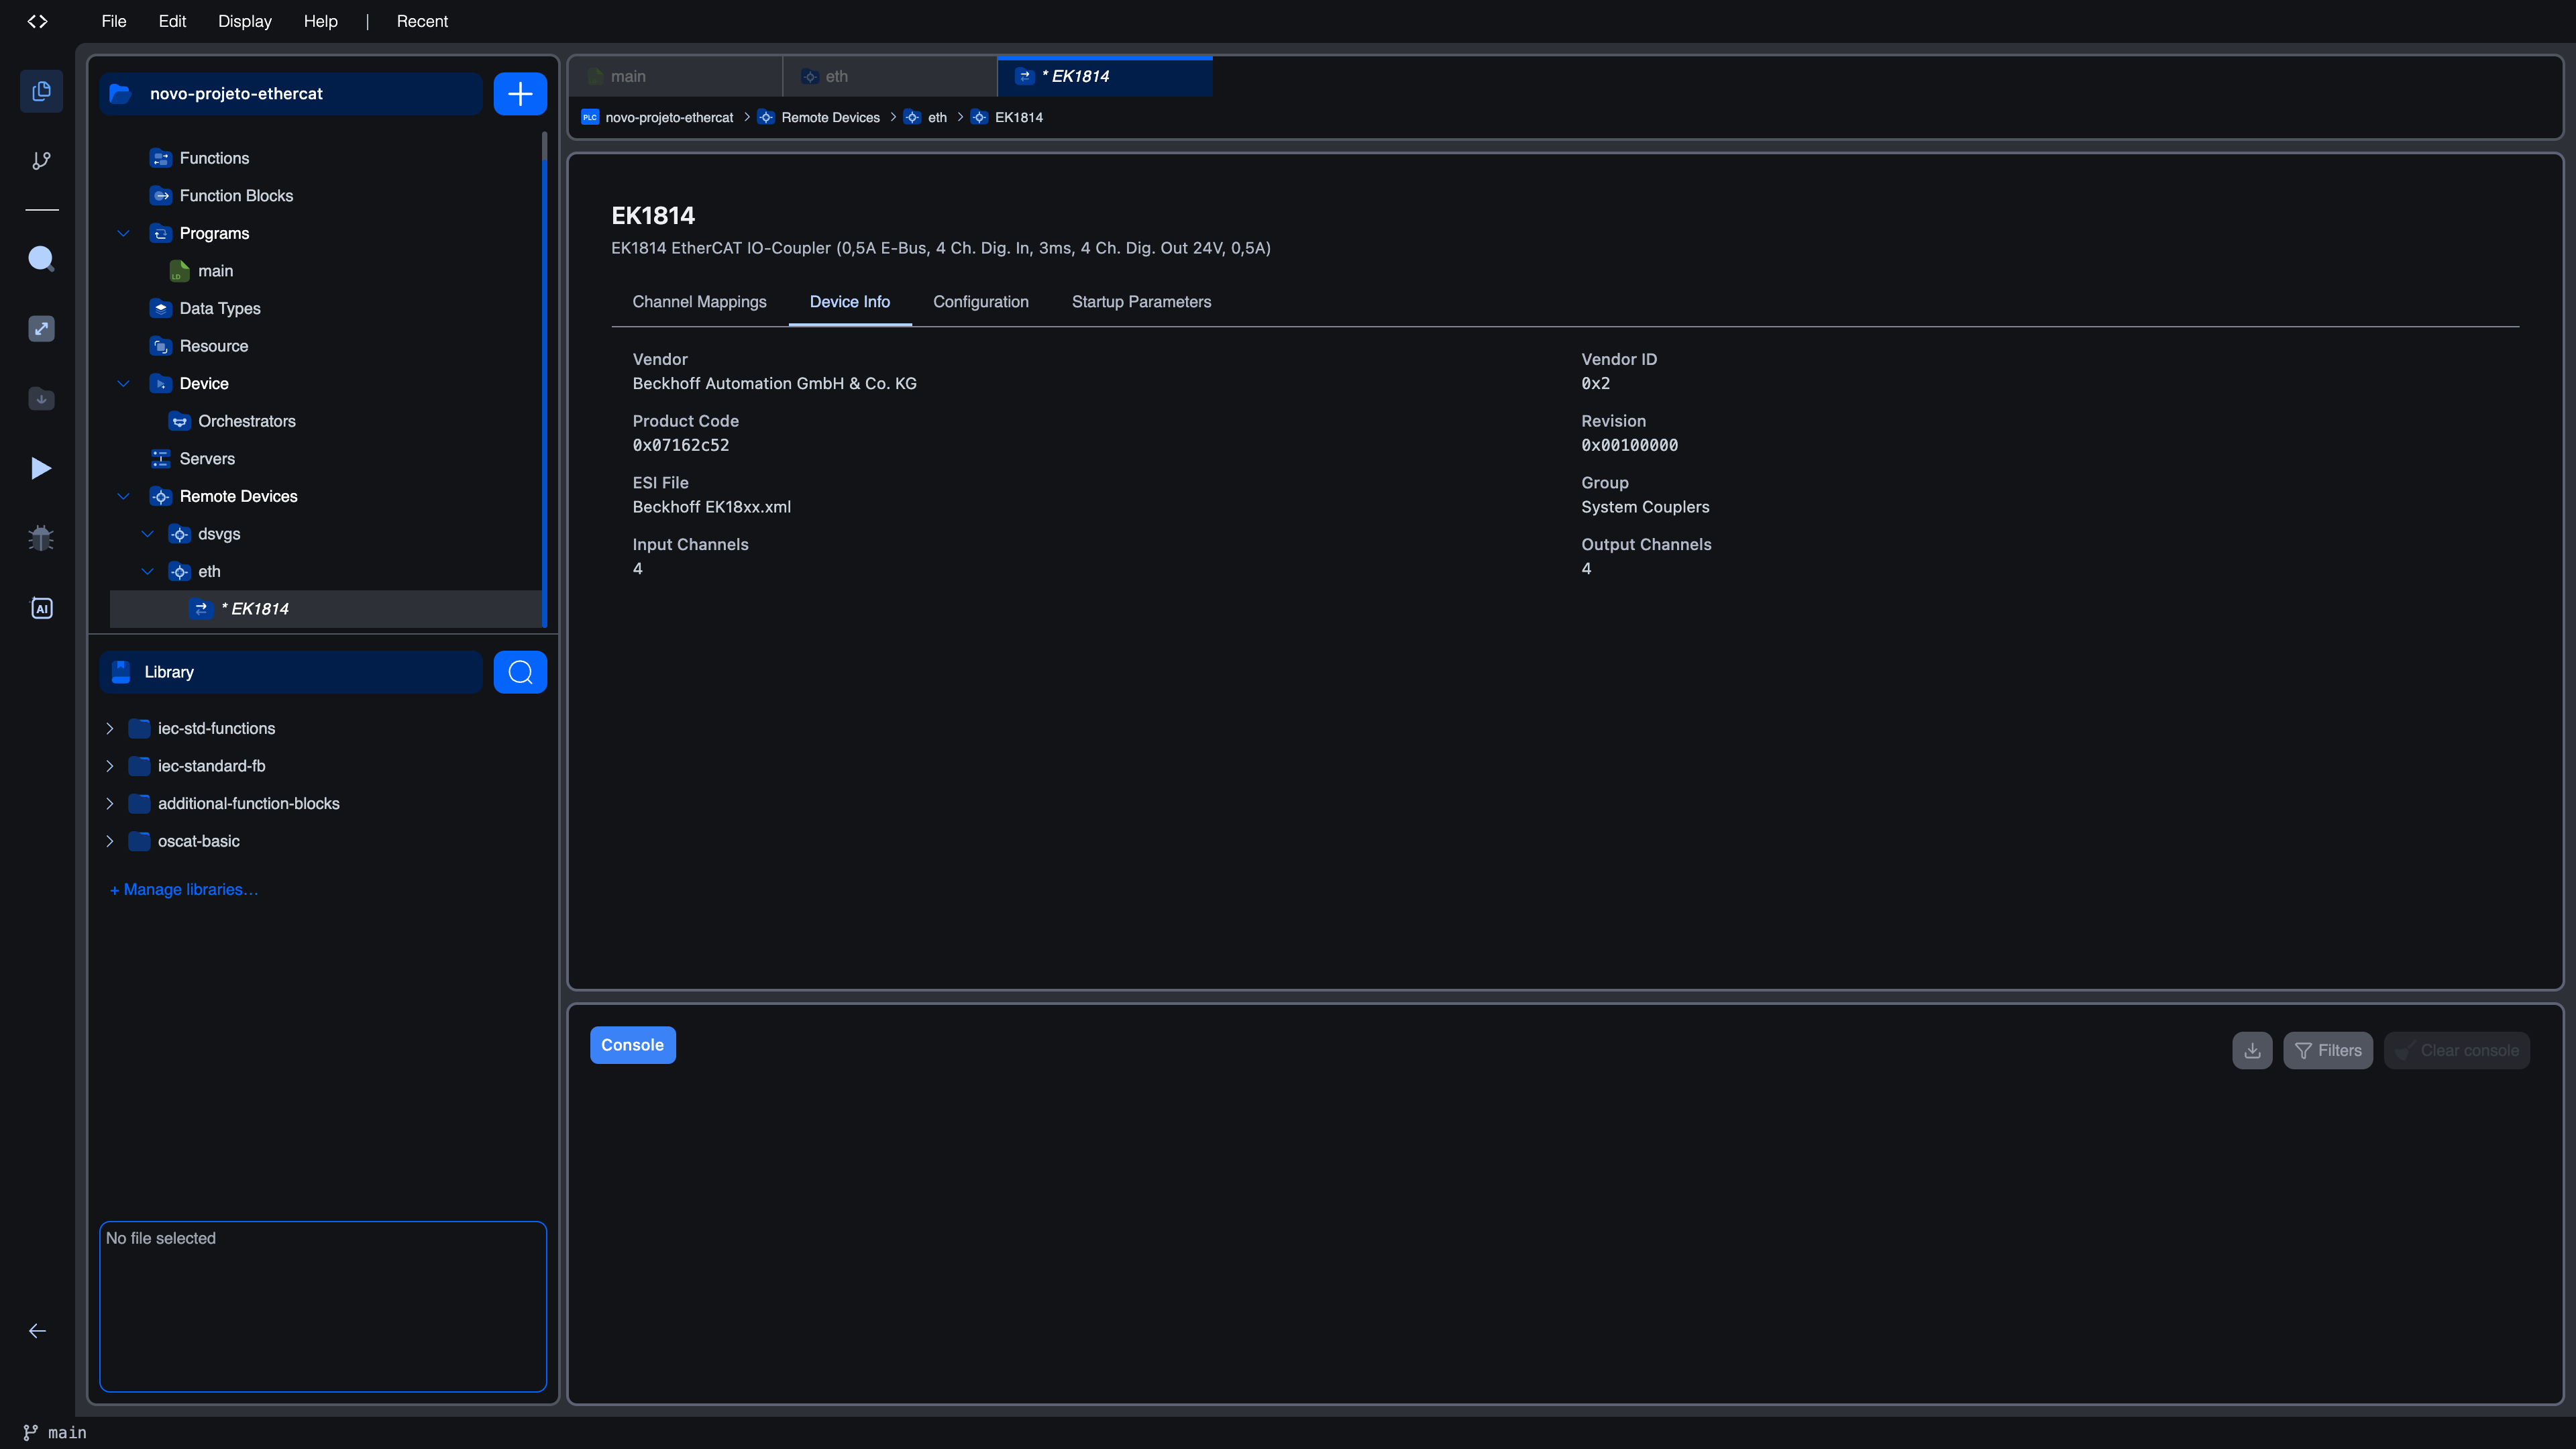Click the Function Blocks folder icon
2576x1449 pixels.
[160, 196]
